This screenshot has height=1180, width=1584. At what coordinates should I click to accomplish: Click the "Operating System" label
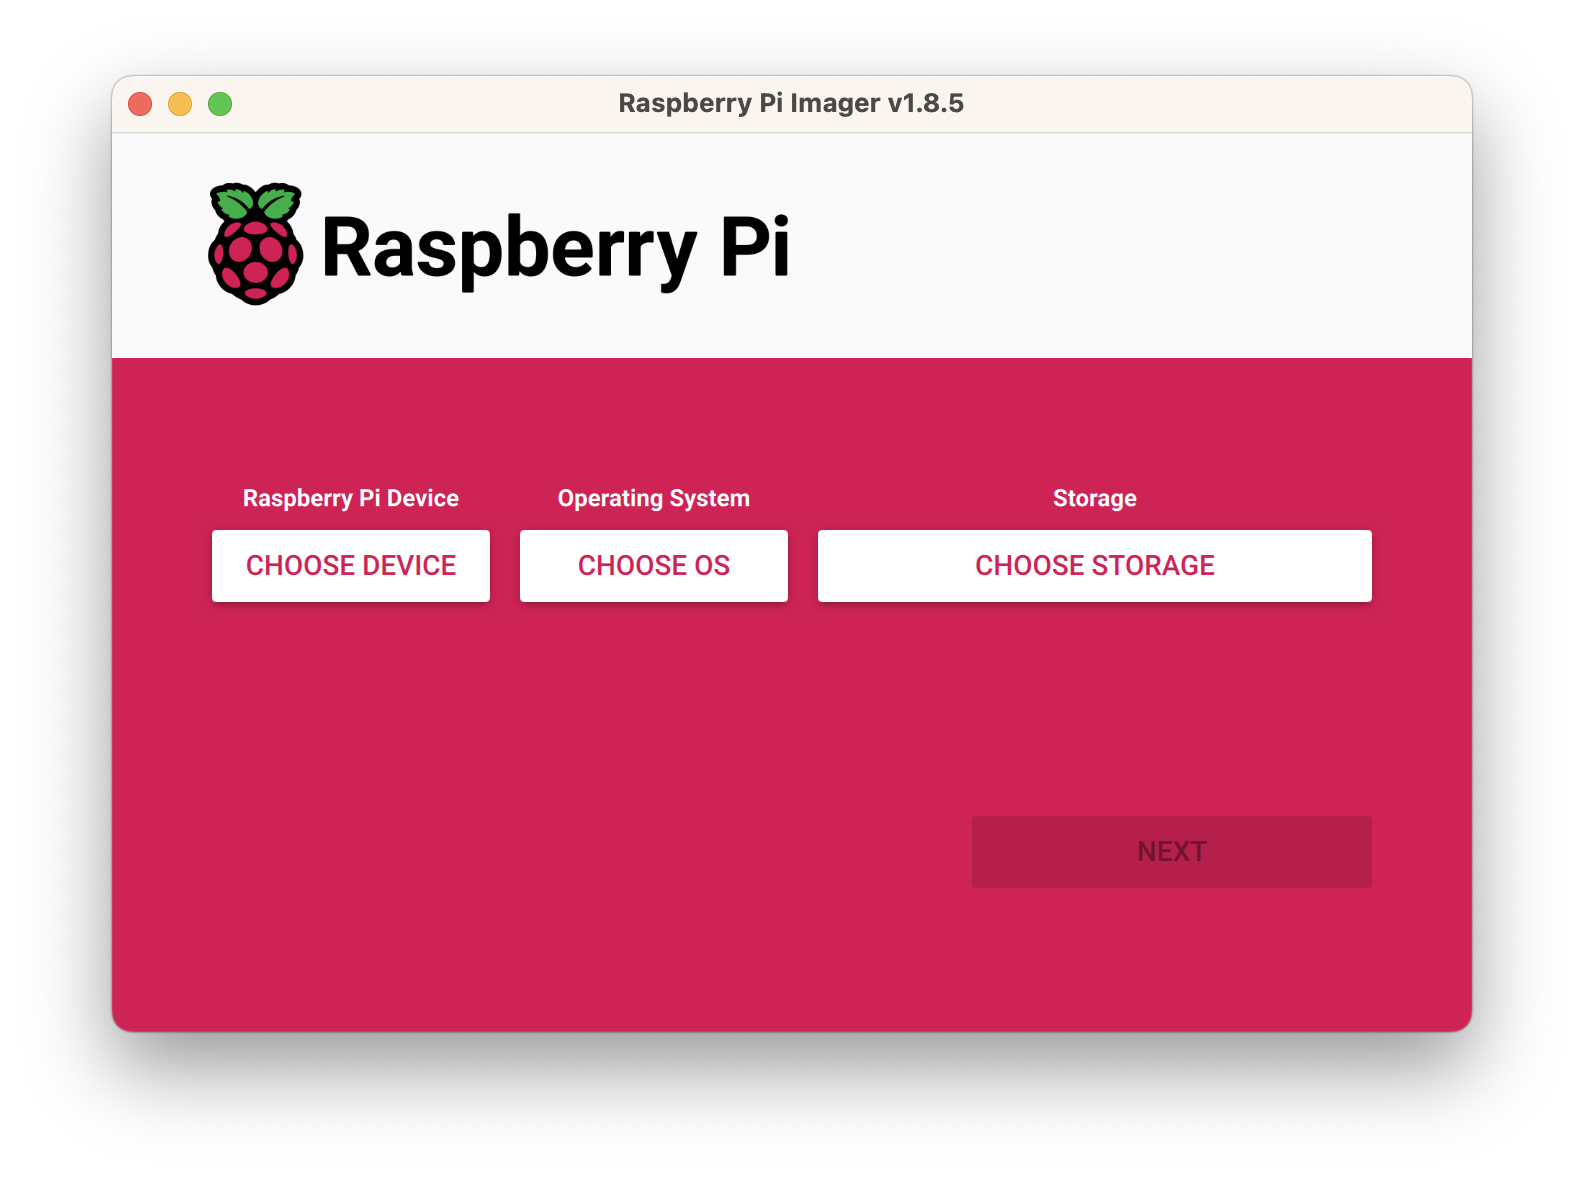point(654,498)
